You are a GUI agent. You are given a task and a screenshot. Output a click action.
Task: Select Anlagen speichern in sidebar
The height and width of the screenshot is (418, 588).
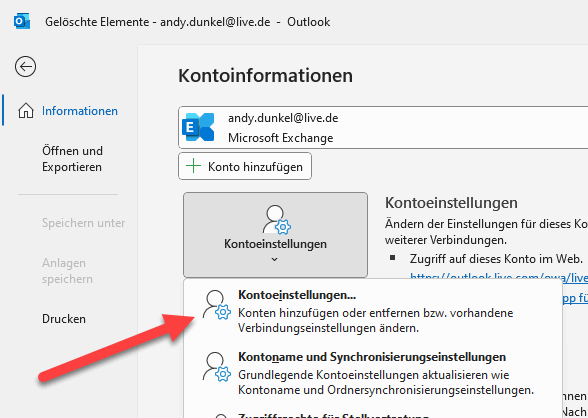[67, 271]
